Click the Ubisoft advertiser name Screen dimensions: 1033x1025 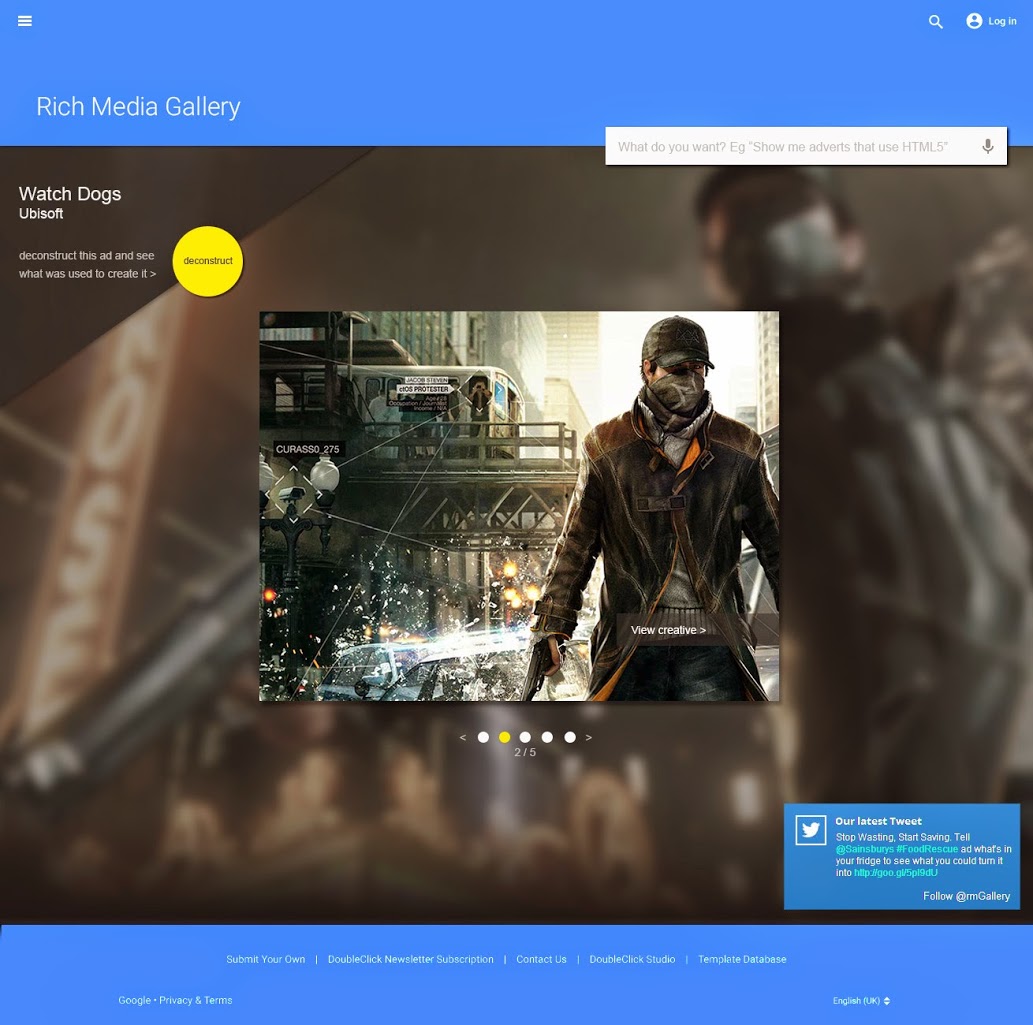41,213
